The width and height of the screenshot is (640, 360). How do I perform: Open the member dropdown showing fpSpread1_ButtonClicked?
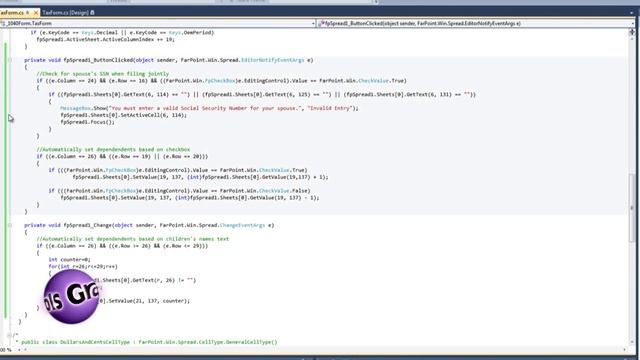click(476, 24)
